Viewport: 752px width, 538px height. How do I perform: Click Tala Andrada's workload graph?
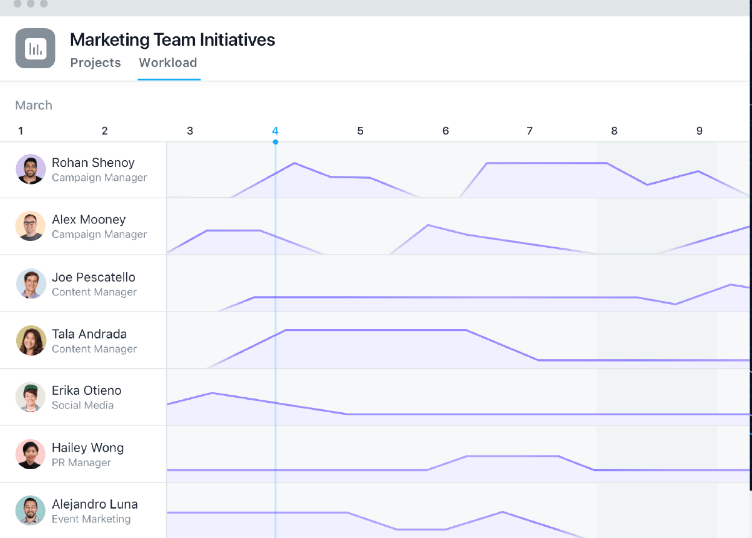click(458, 340)
